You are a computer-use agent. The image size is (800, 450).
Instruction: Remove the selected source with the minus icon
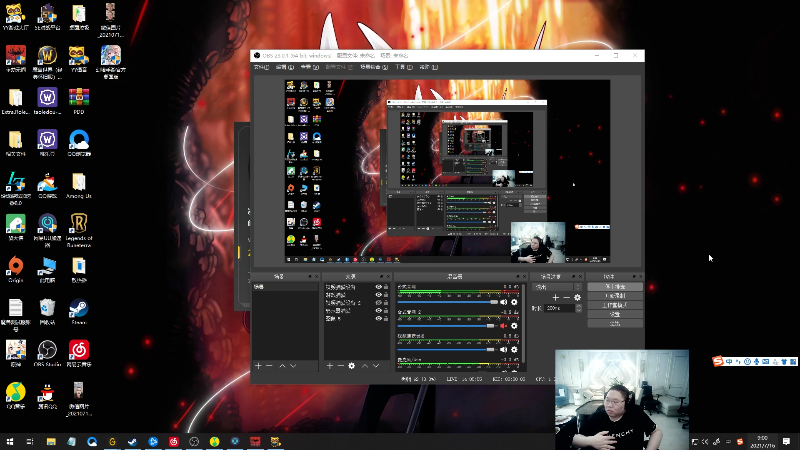pos(340,366)
